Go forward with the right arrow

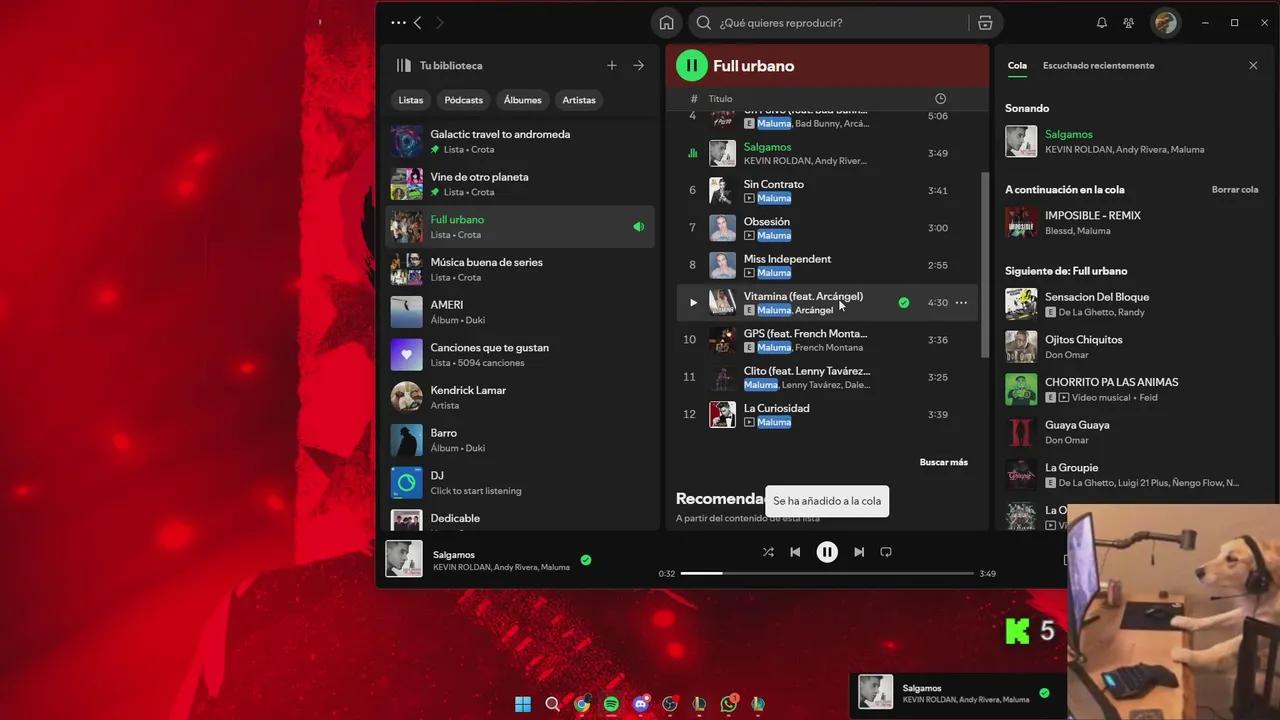pyautogui.click(x=440, y=23)
